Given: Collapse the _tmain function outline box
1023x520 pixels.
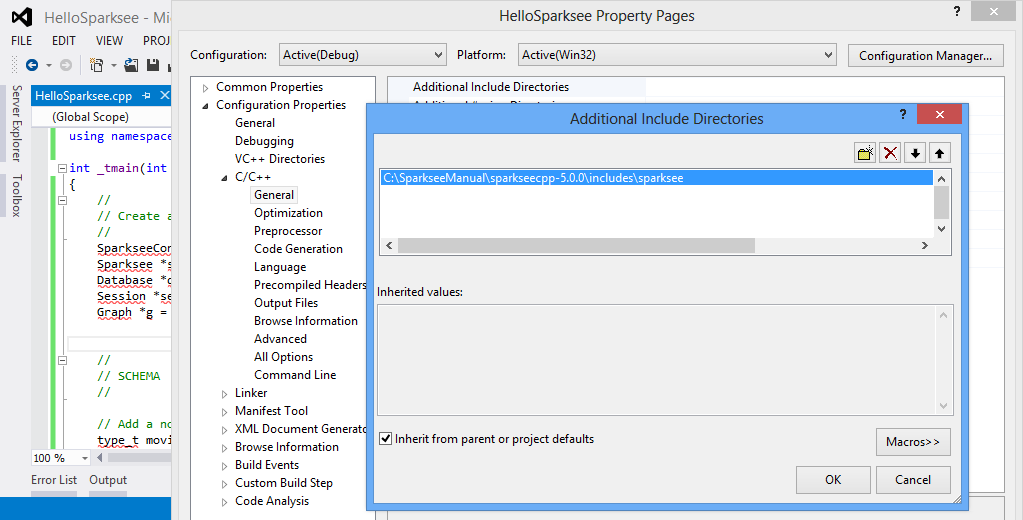Looking at the screenshot, I should 62,168.
